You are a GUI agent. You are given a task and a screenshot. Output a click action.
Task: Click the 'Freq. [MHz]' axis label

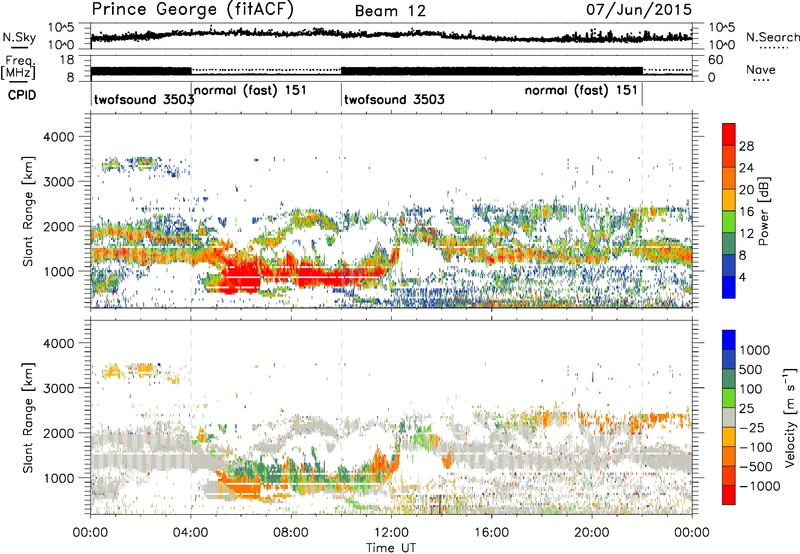pyautogui.click(x=18, y=67)
